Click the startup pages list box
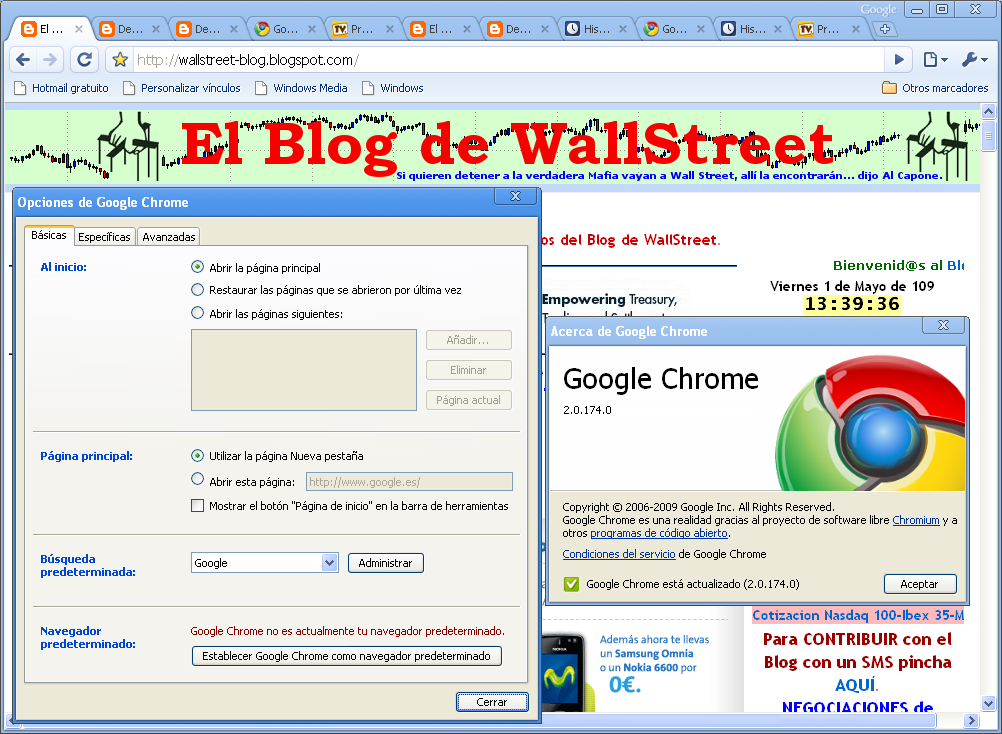The width and height of the screenshot is (1002, 734). click(x=304, y=370)
